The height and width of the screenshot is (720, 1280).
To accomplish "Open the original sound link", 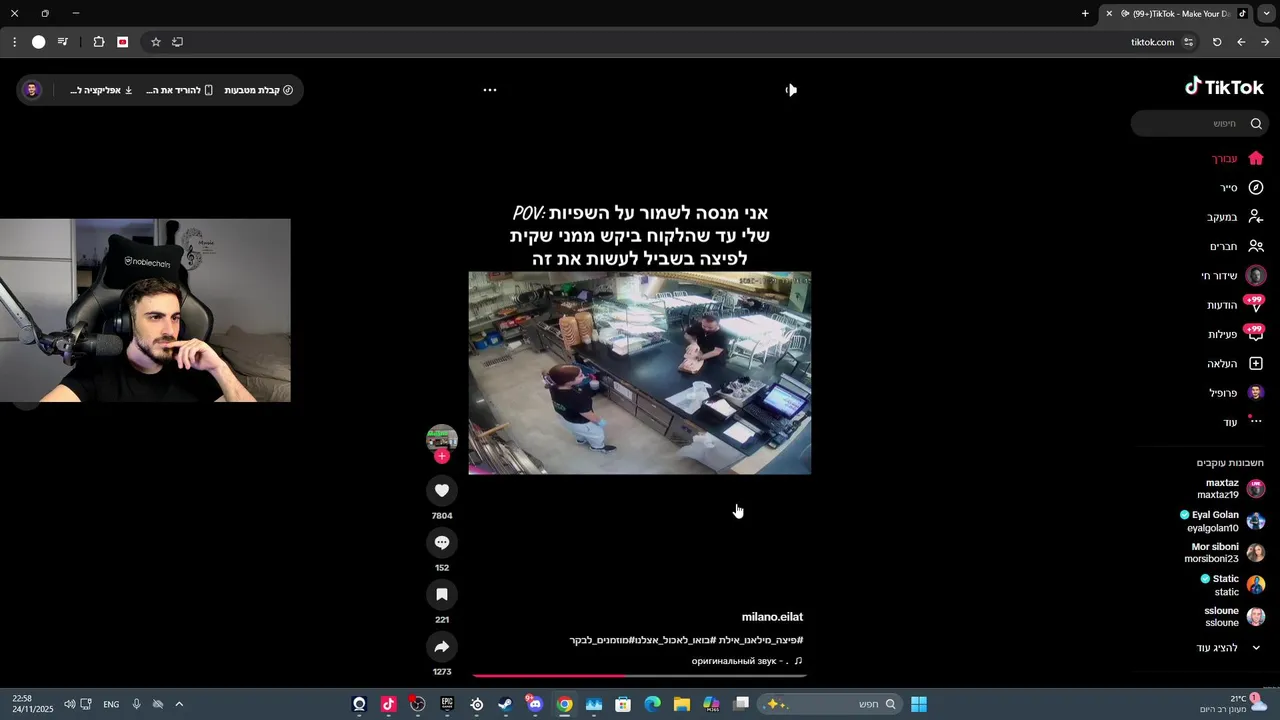I will point(747,661).
